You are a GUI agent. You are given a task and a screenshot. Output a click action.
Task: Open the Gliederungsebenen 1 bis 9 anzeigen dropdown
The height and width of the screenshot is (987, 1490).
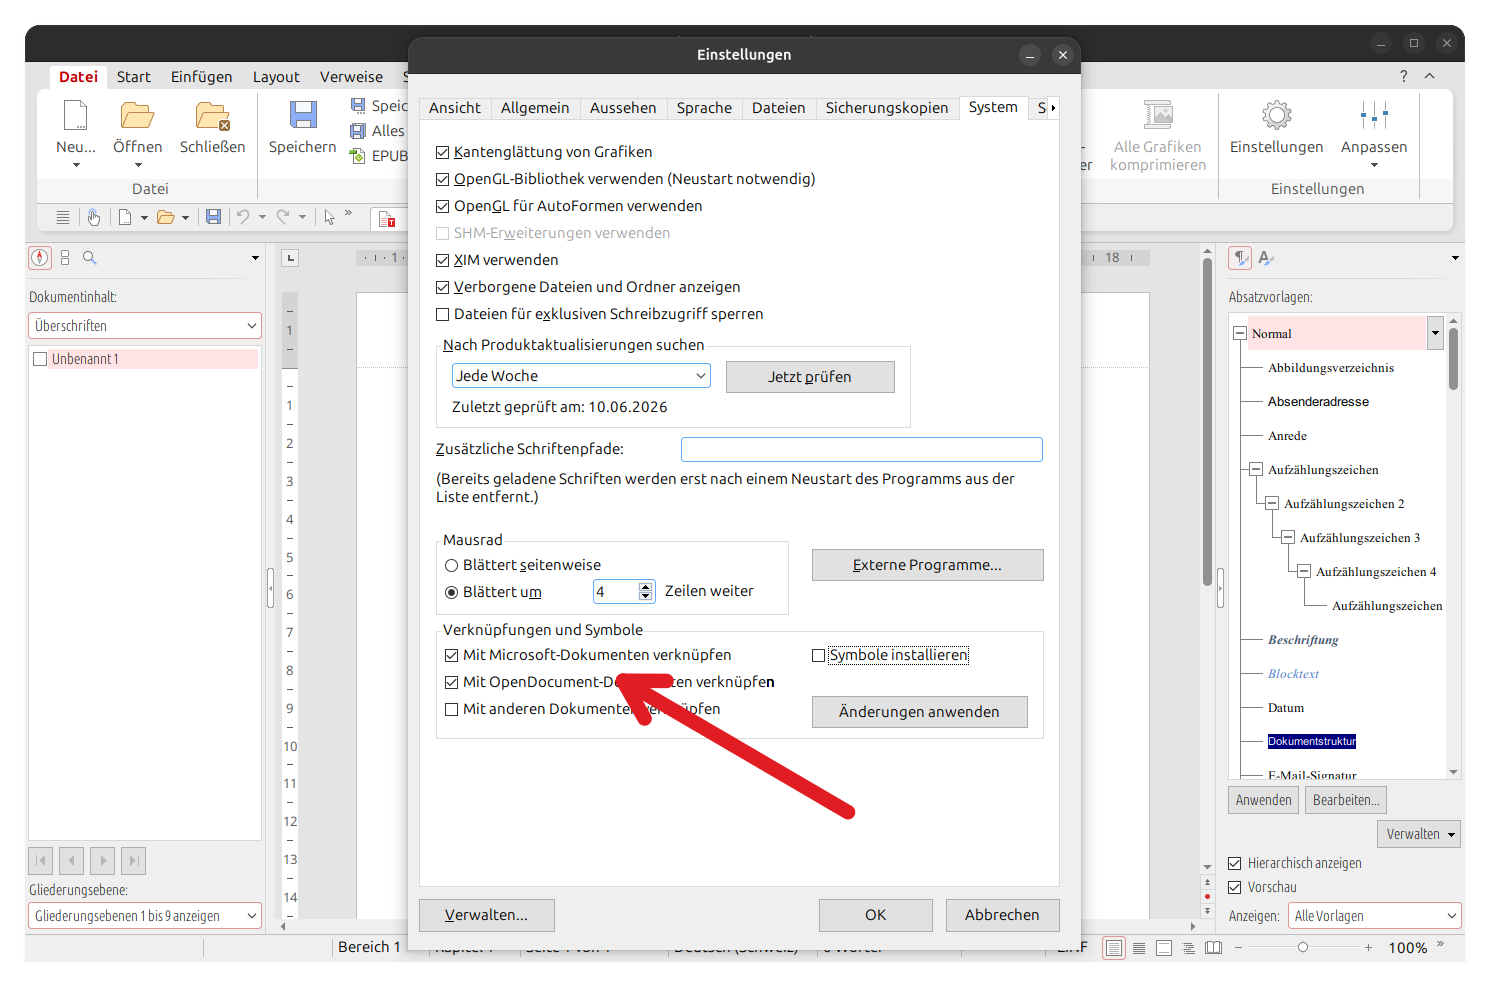pos(145,916)
